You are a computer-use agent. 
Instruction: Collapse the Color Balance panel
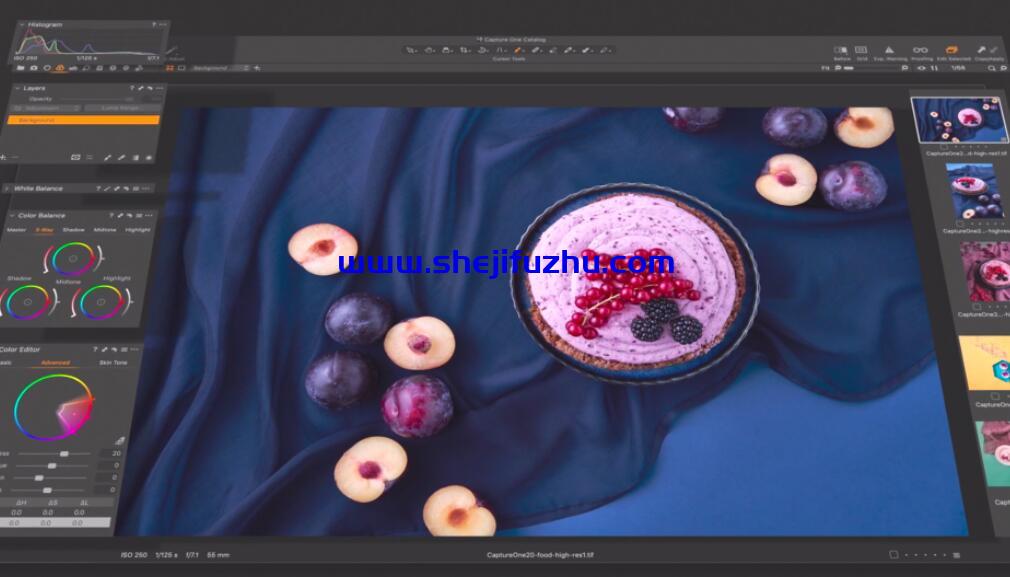[12, 216]
